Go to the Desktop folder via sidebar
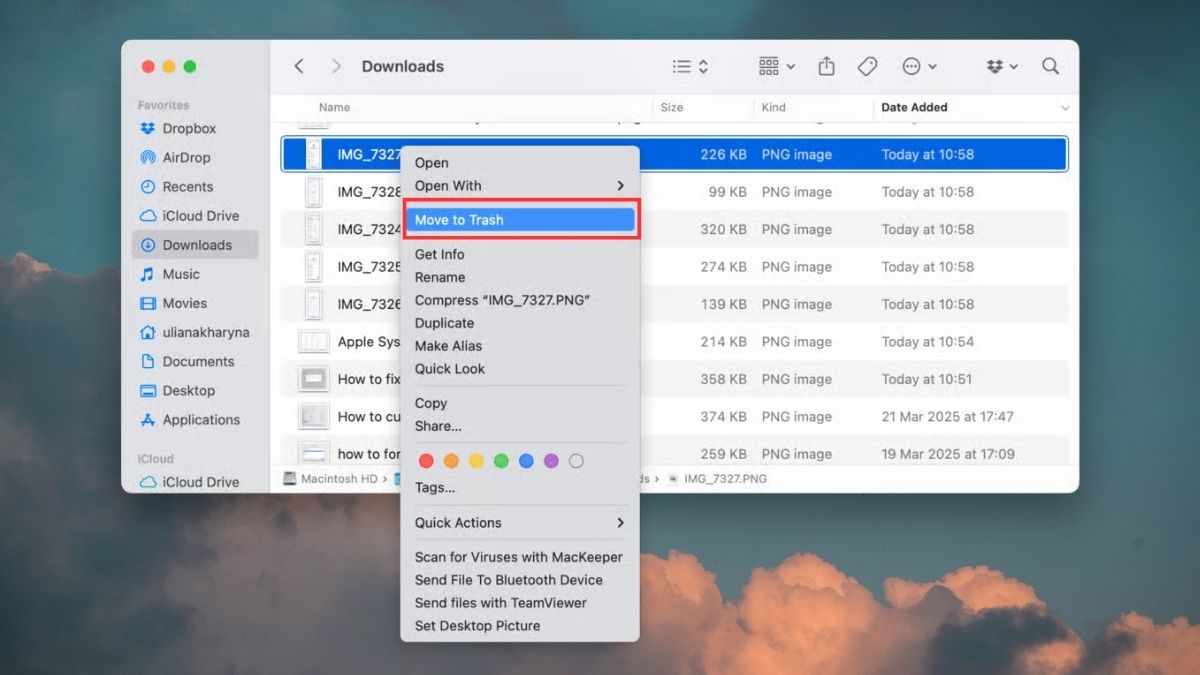The image size is (1200, 675). point(186,390)
